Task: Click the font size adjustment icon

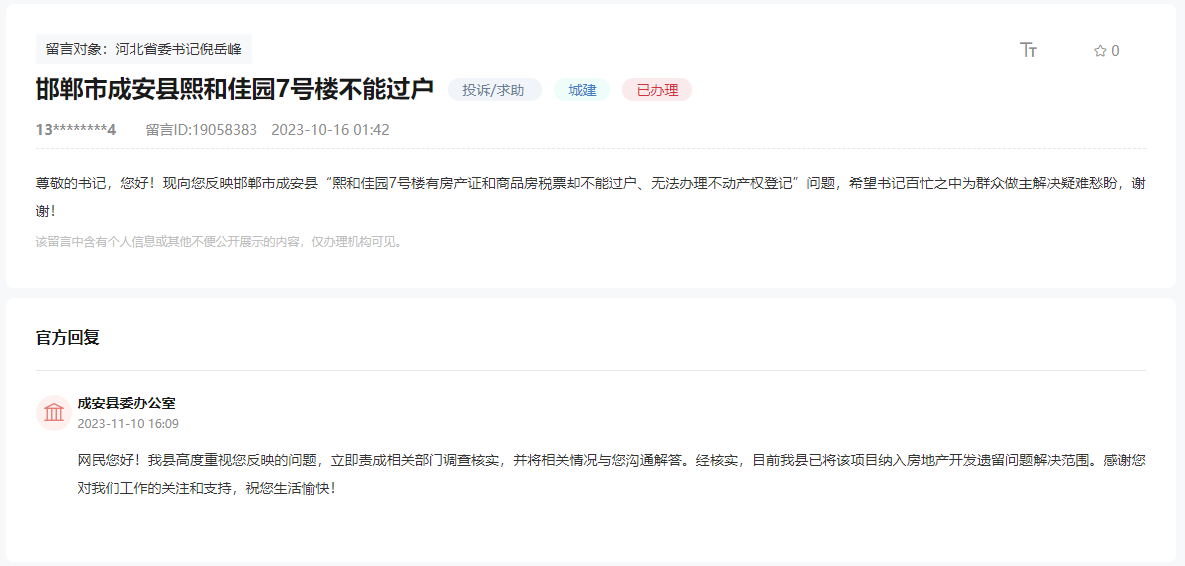Action: pyautogui.click(x=1028, y=51)
